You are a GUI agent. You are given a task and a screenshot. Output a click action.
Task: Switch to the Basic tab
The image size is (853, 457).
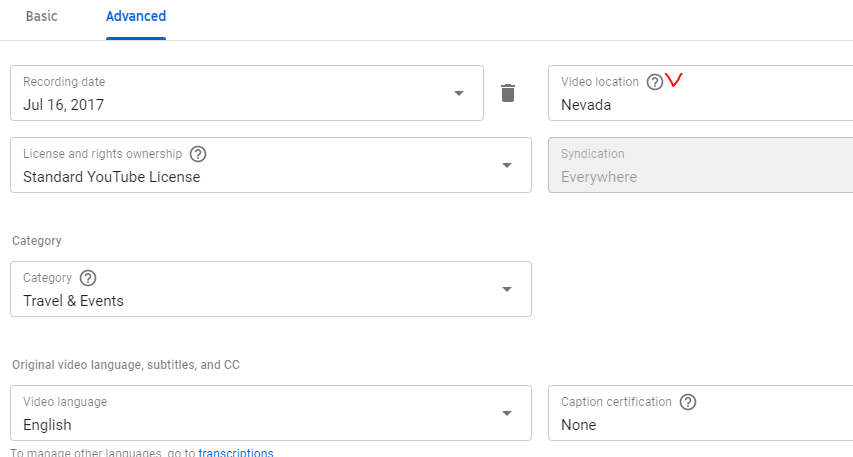point(41,16)
